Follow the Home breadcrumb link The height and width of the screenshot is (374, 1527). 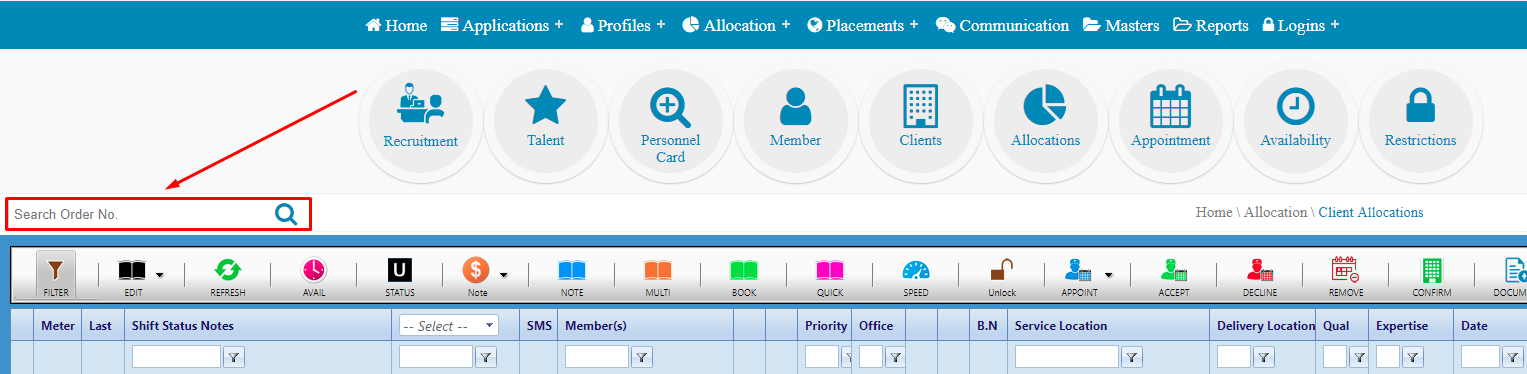[1213, 212]
